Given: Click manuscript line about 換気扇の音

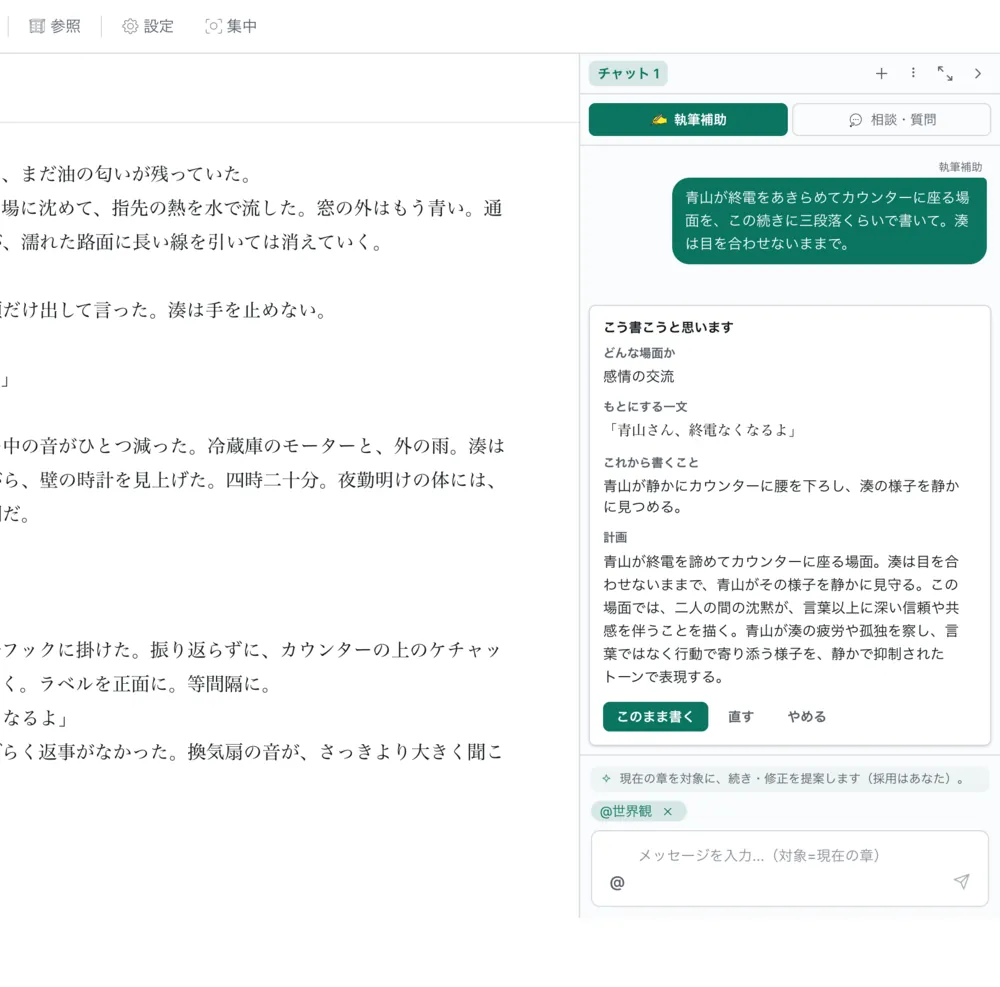Looking at the screenshot, I should [x=251, y=752].
